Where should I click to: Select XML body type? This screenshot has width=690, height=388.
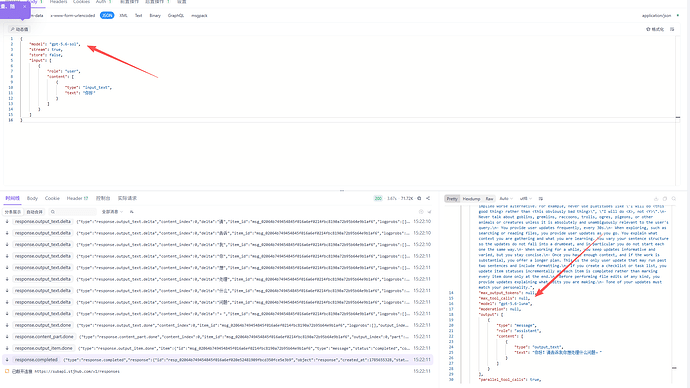[x=124, y=15]
